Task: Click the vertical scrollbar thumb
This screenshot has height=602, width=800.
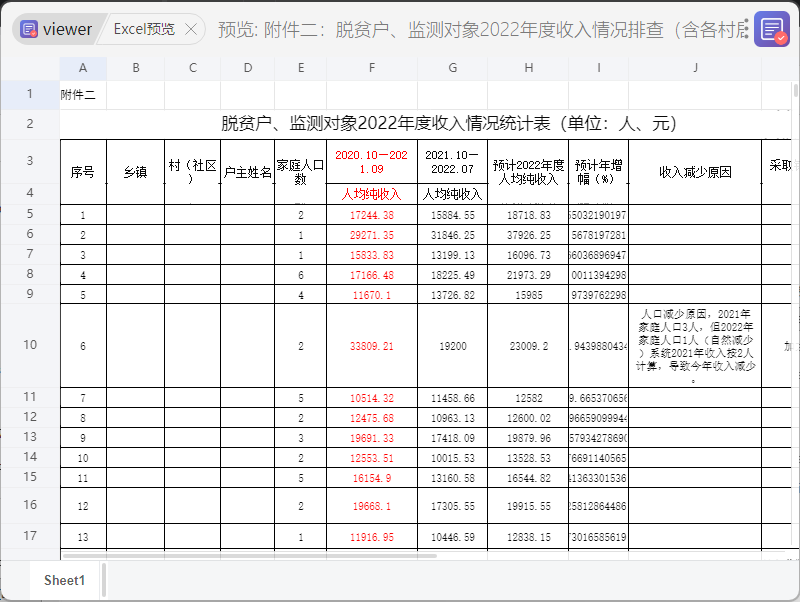Action: tap(796, 91)
